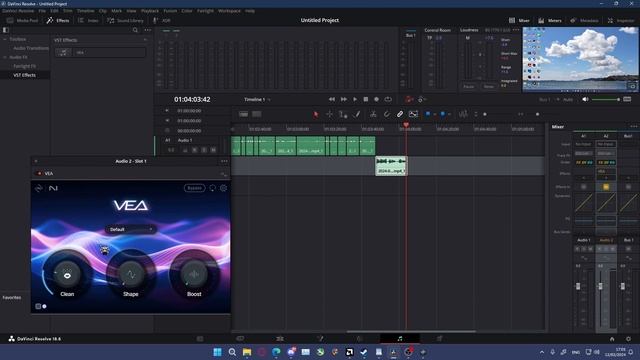
Task: Add a blue marker at the playhead
Action: [442, 114]
